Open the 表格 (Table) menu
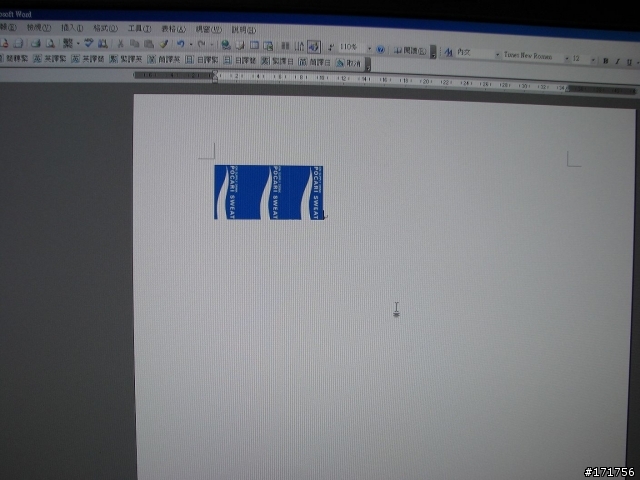 click(173, 29)
